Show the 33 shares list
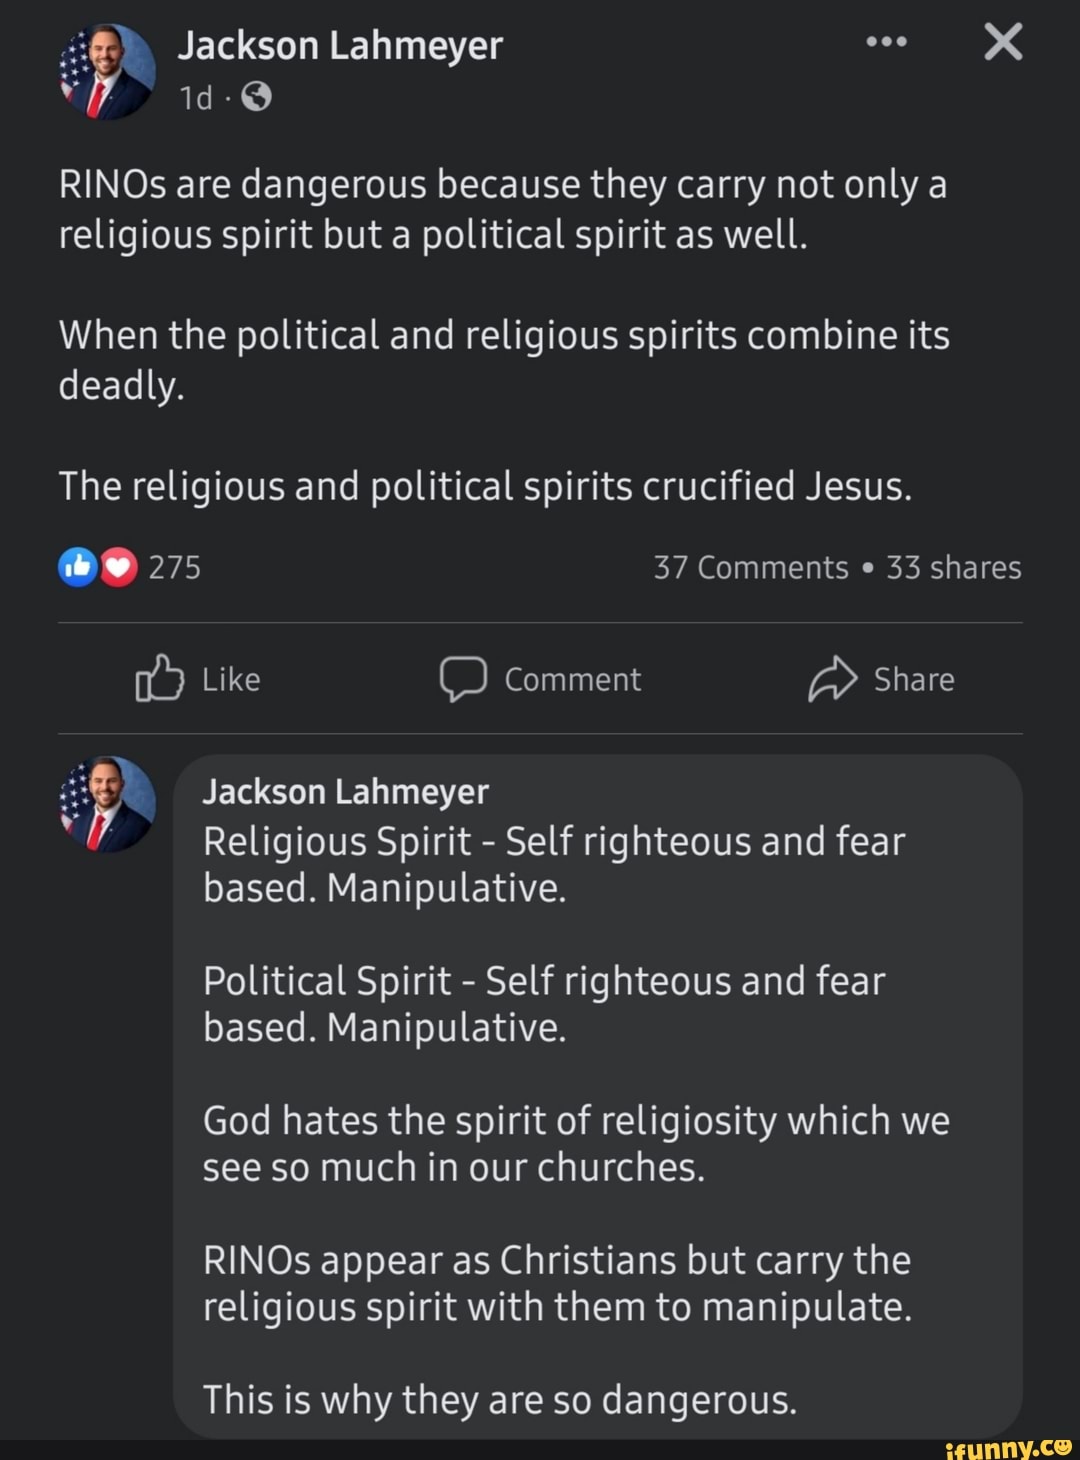This screenshot has height=1460, width=1080. pyautogui.click(x=953, y=567)
